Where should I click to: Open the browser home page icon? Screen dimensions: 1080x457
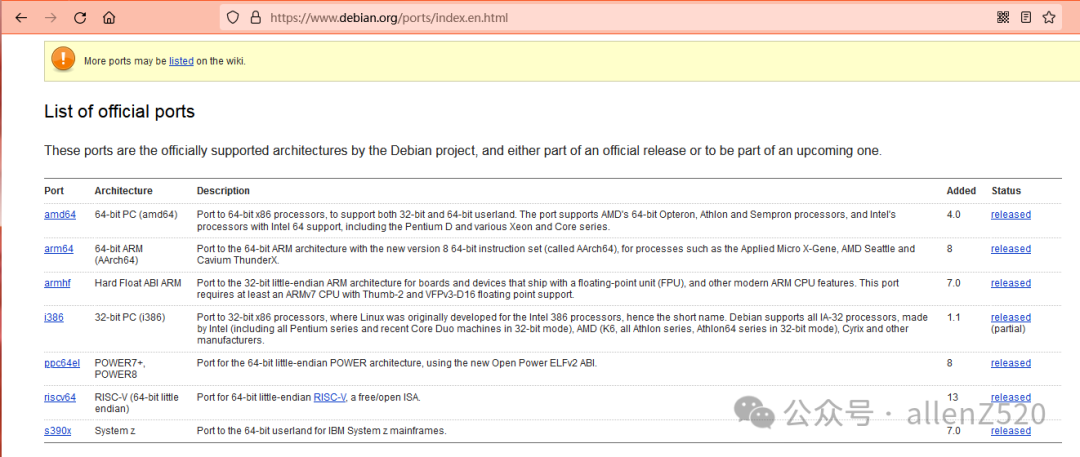[x=109, y=18]
